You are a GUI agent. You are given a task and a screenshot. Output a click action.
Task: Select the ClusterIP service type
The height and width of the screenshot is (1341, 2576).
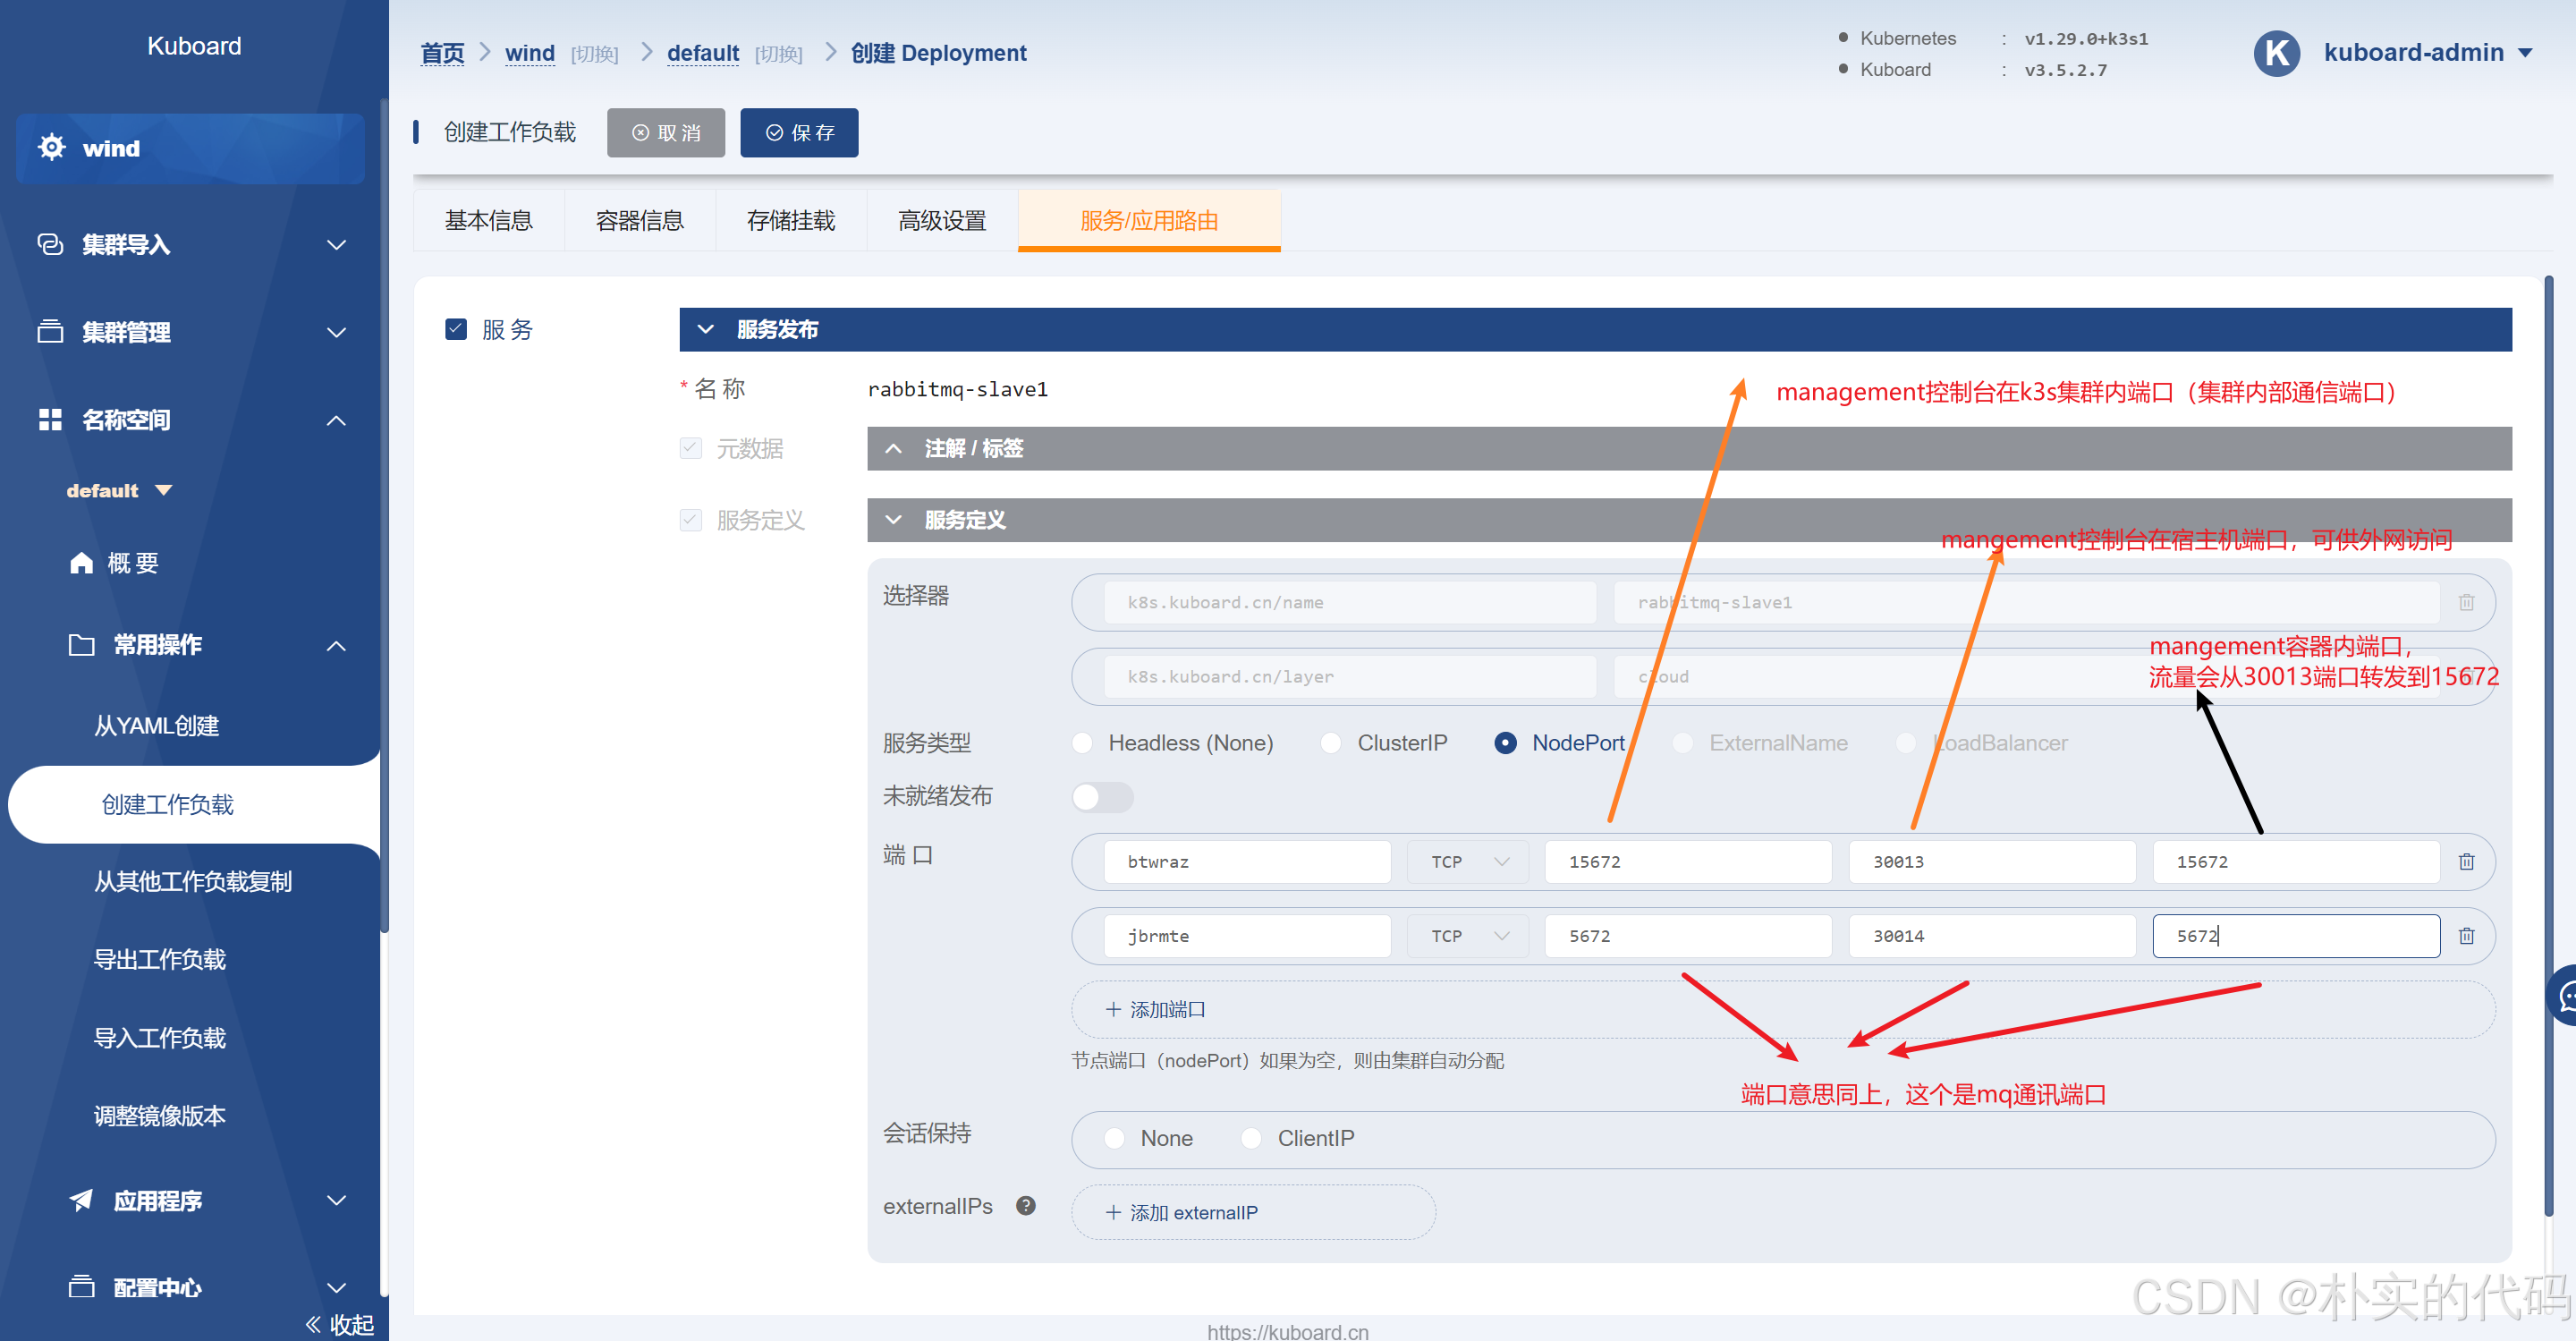[x=1331, y=743]
